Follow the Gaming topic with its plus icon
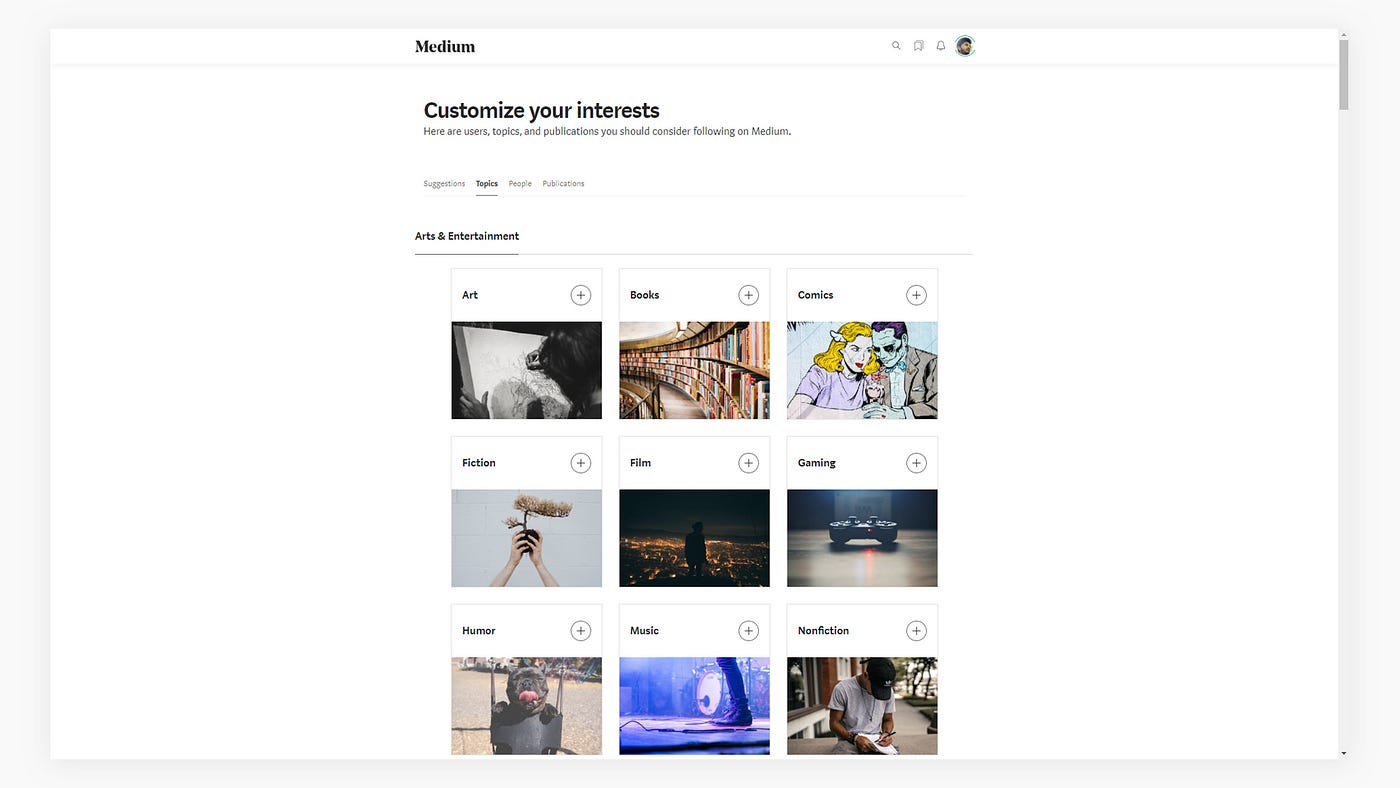 point(916,462)
